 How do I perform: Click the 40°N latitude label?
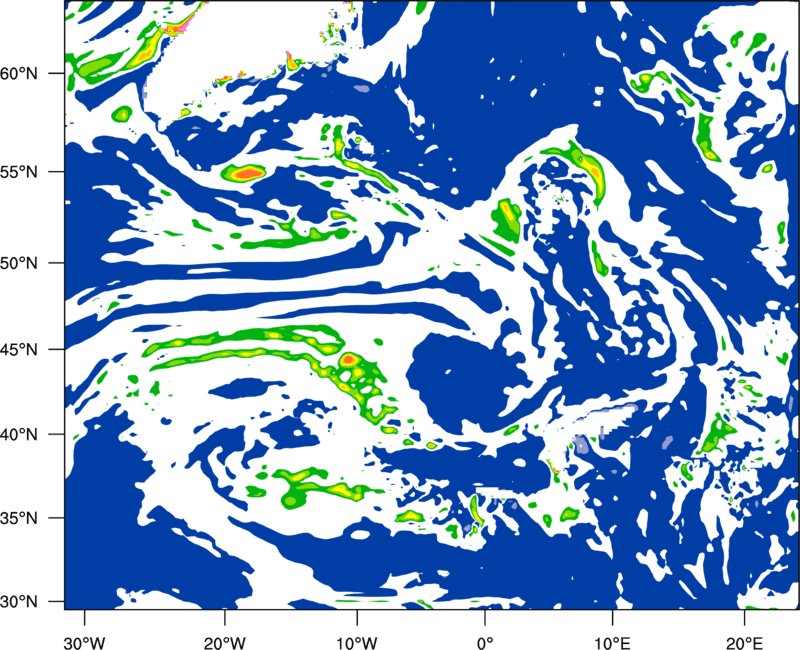click(x=19, y=435)
